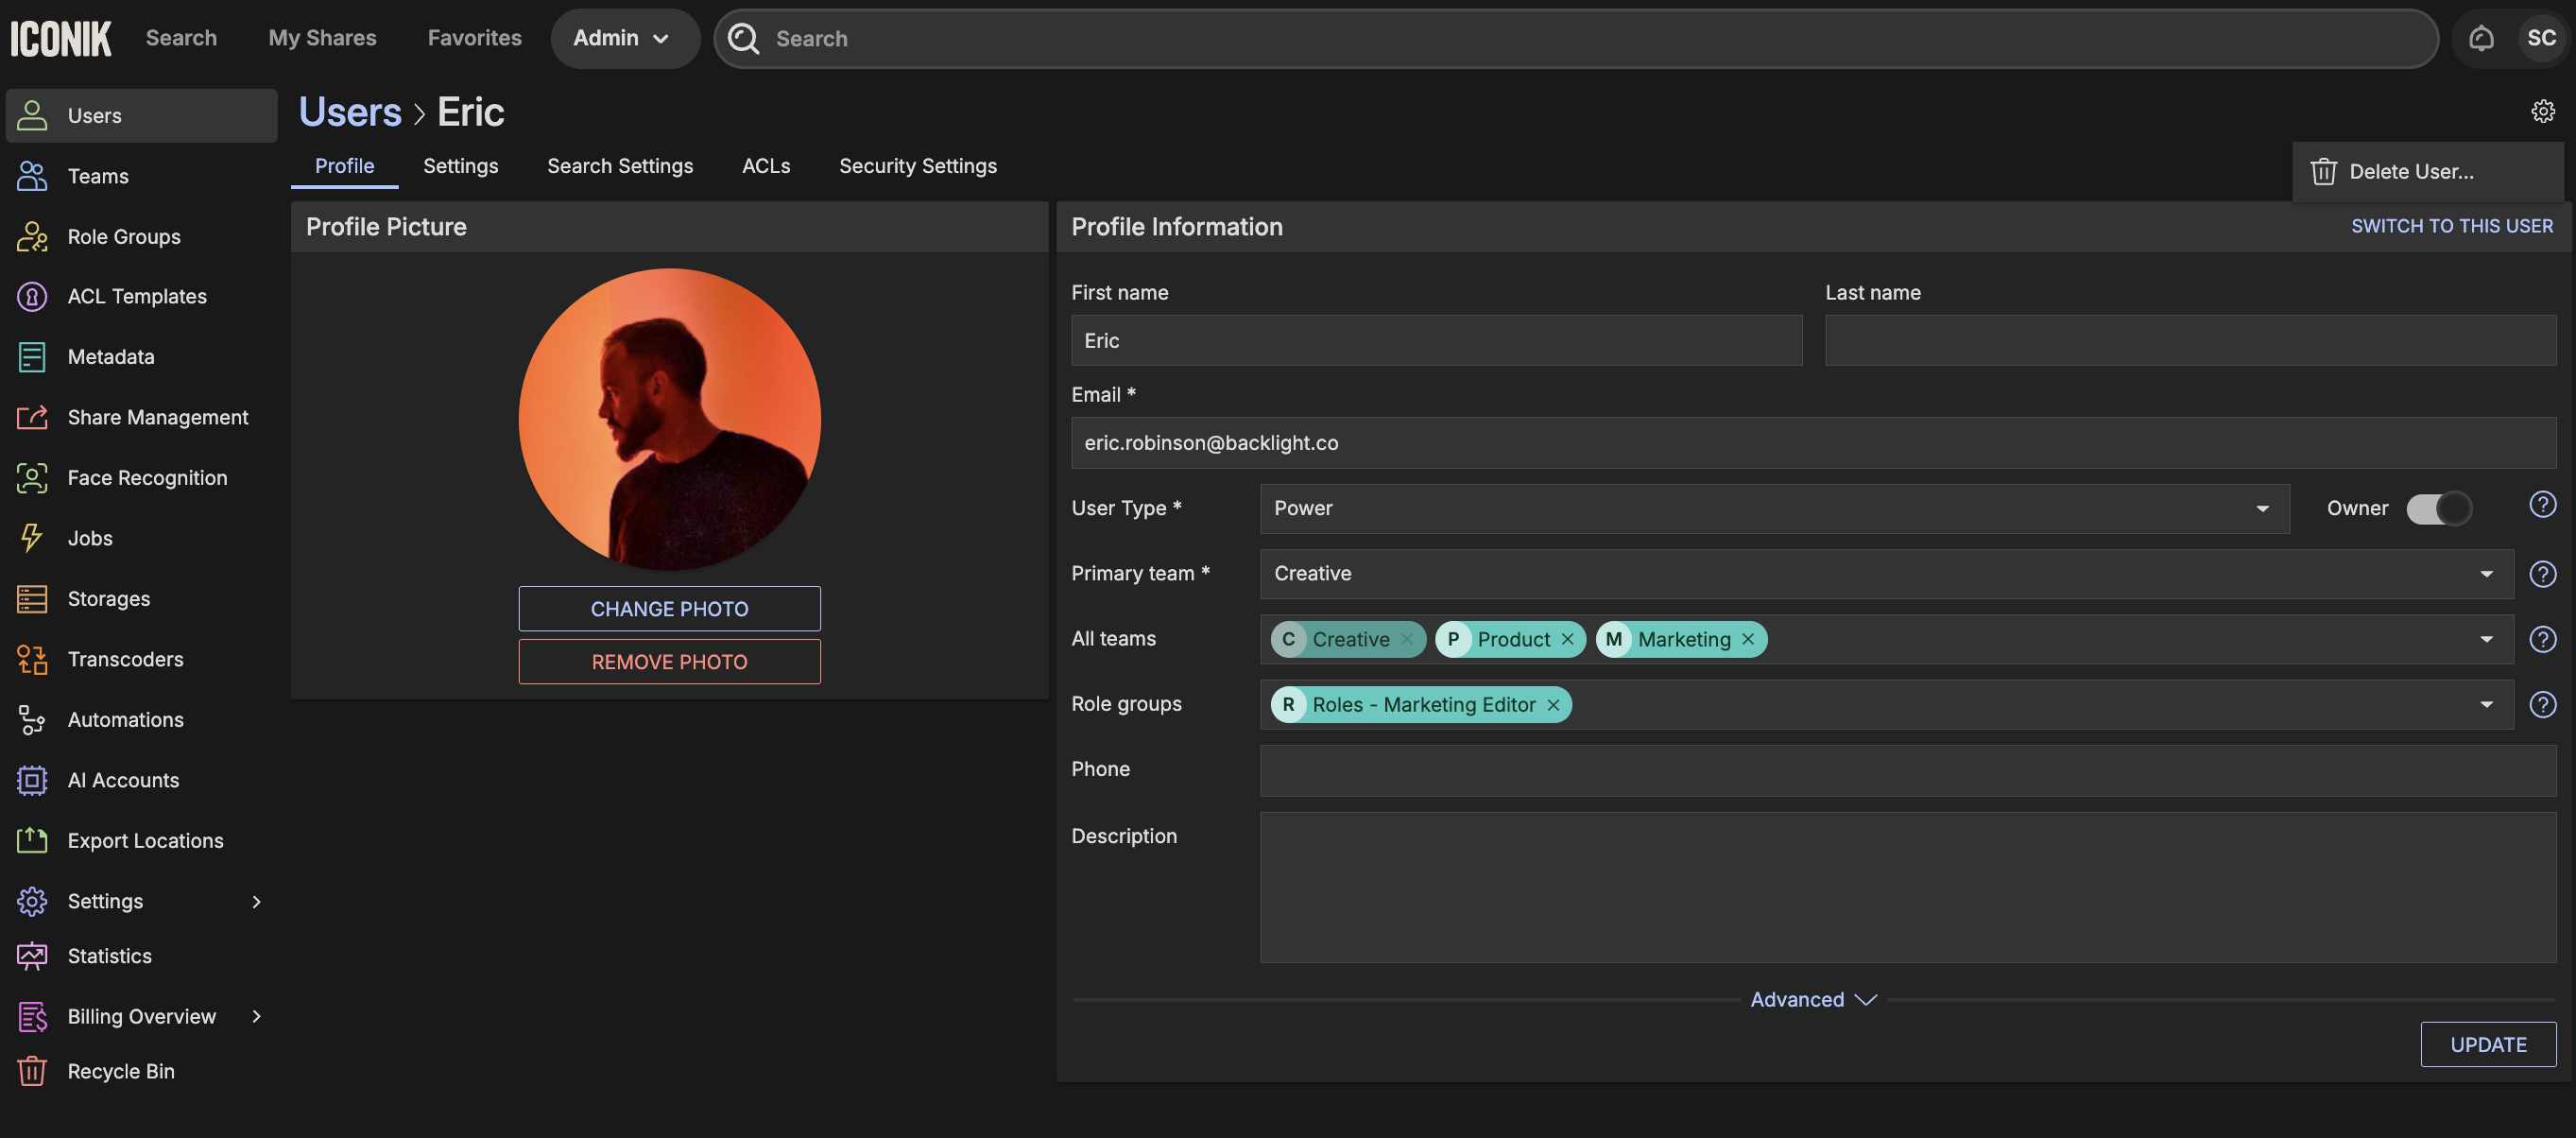Switch to the ACLs tab

tap(765, 166)
